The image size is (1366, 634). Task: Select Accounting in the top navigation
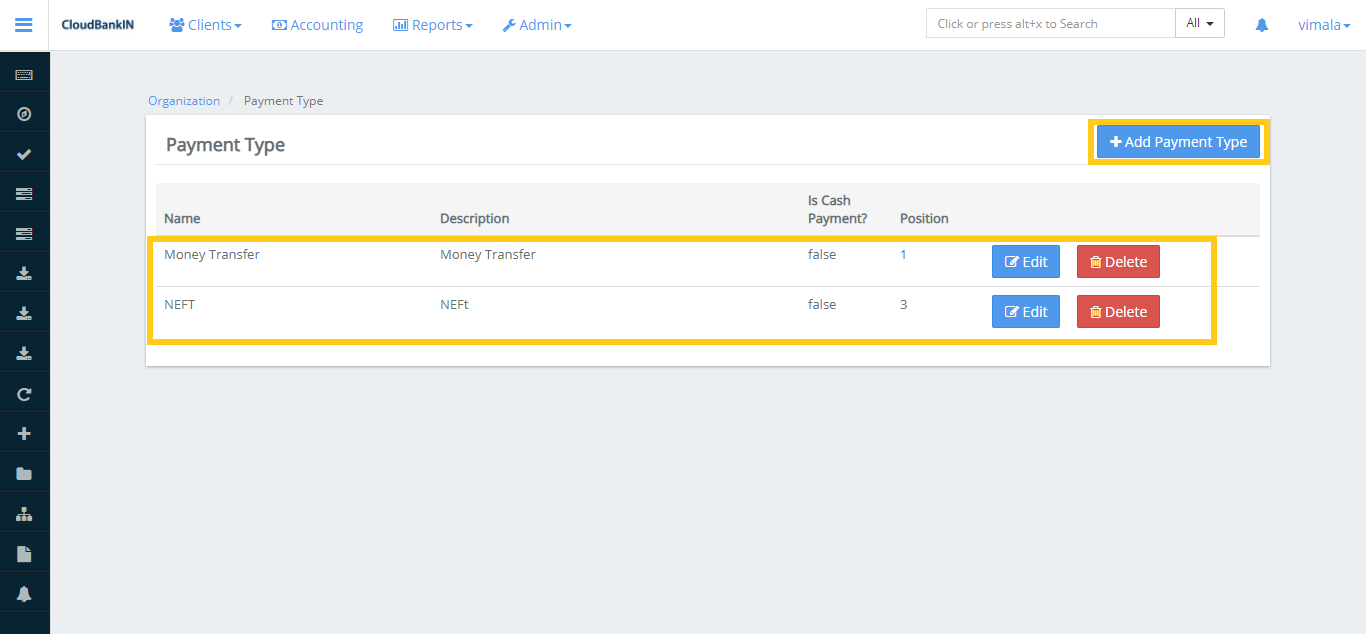pos(317,24)
